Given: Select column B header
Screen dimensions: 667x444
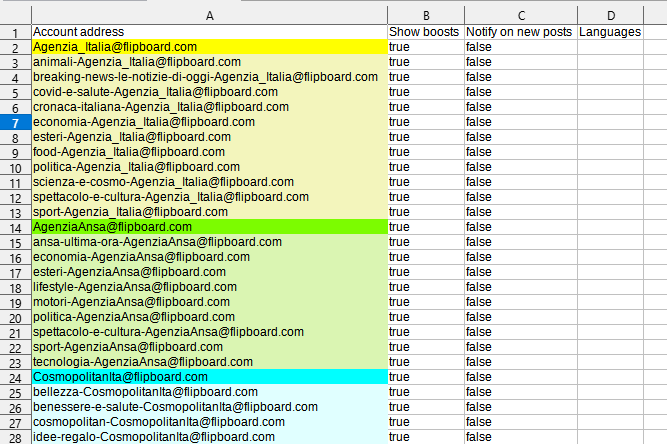Looking at the screenshot, I should [426, 16].
